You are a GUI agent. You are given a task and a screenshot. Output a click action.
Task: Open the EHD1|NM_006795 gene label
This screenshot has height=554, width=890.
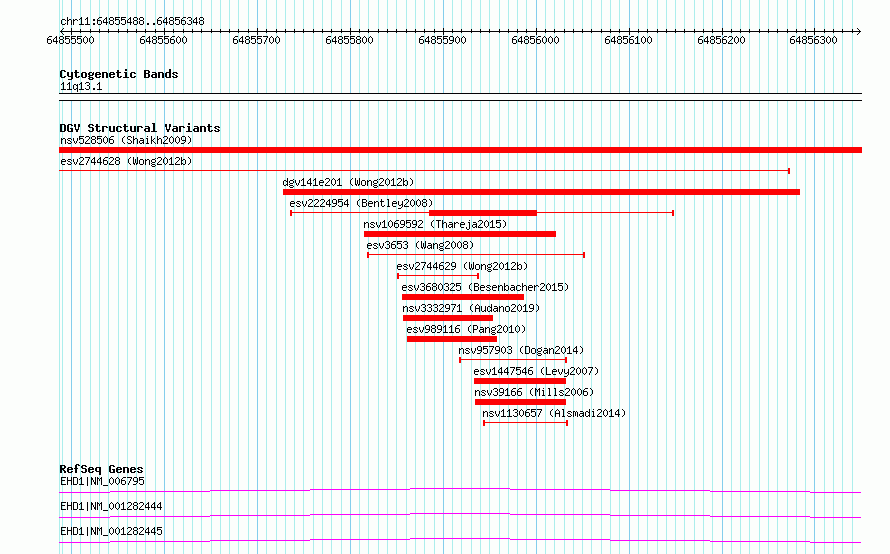click(102, 481)
